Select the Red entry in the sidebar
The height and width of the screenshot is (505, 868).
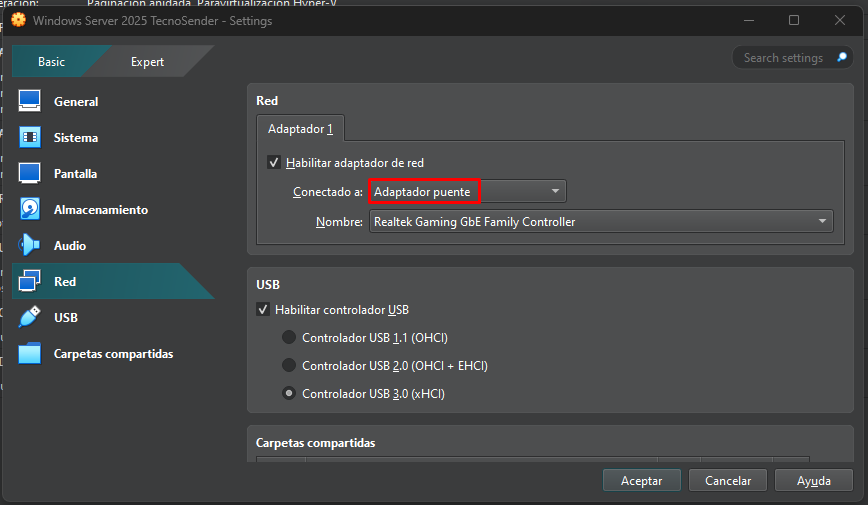pos(113,281)
